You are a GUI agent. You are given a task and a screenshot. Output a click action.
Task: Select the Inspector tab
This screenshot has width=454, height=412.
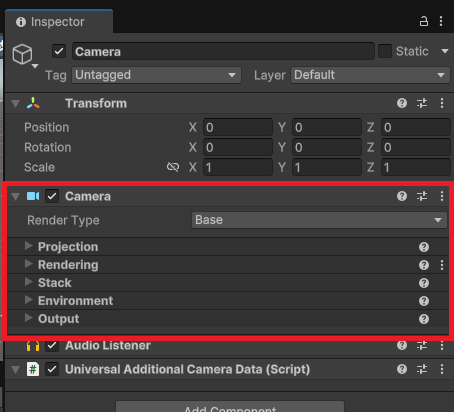(59, 22)
